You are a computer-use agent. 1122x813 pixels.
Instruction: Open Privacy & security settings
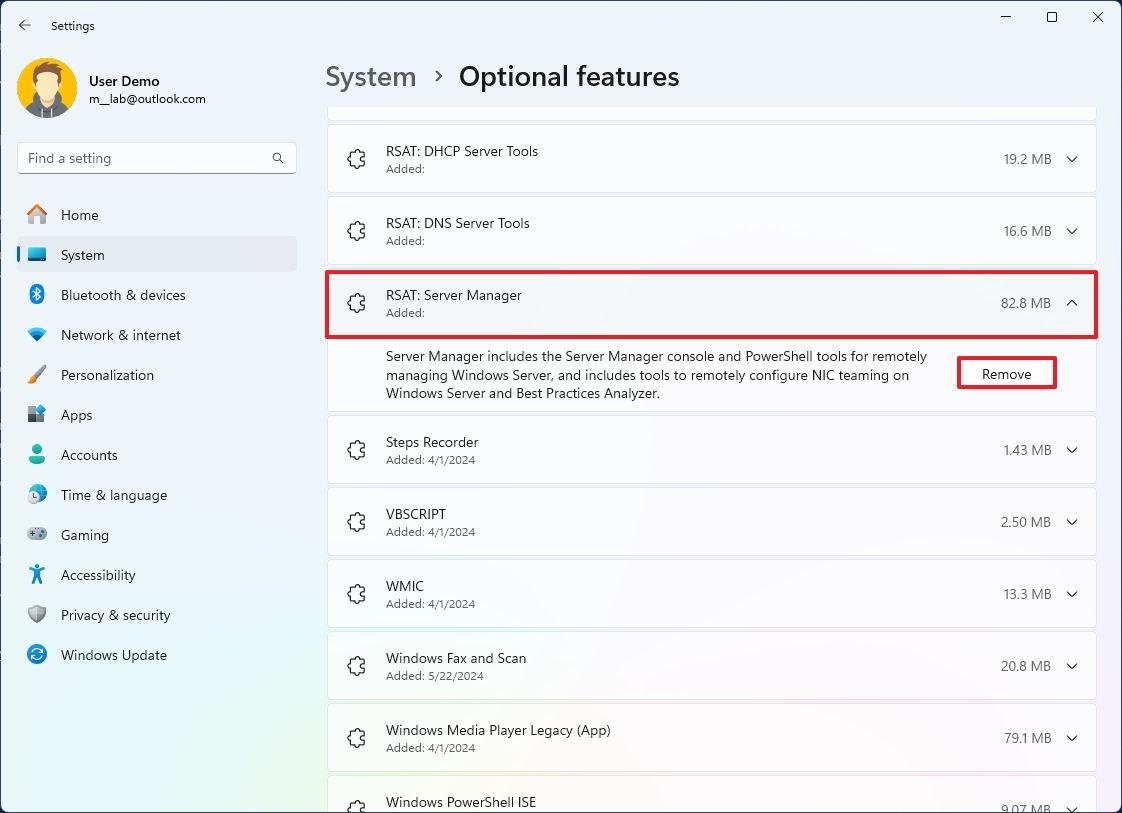[115, 614]
